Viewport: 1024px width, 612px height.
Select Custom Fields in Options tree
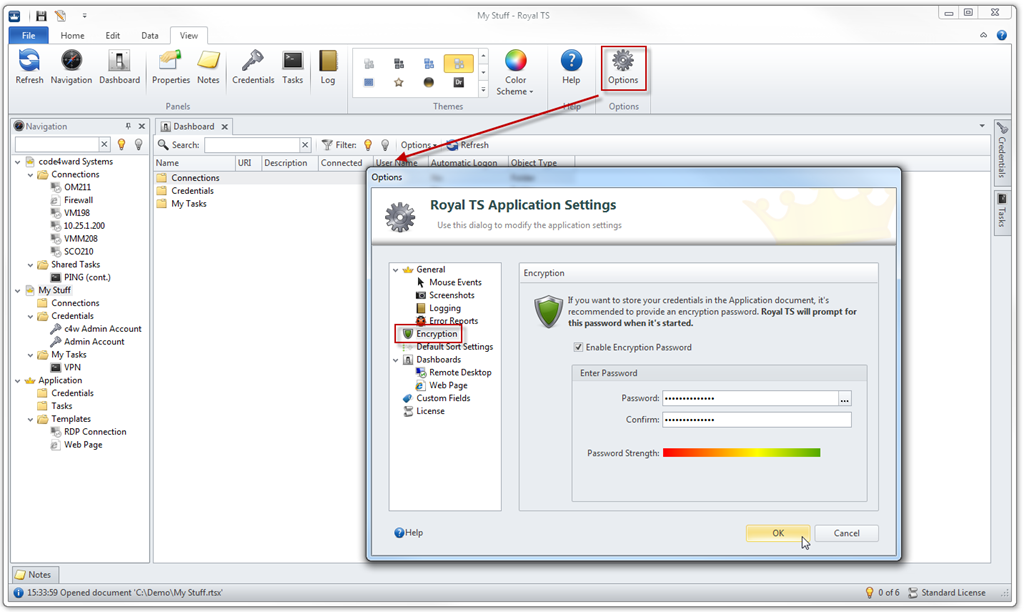(x=443, y=398)
